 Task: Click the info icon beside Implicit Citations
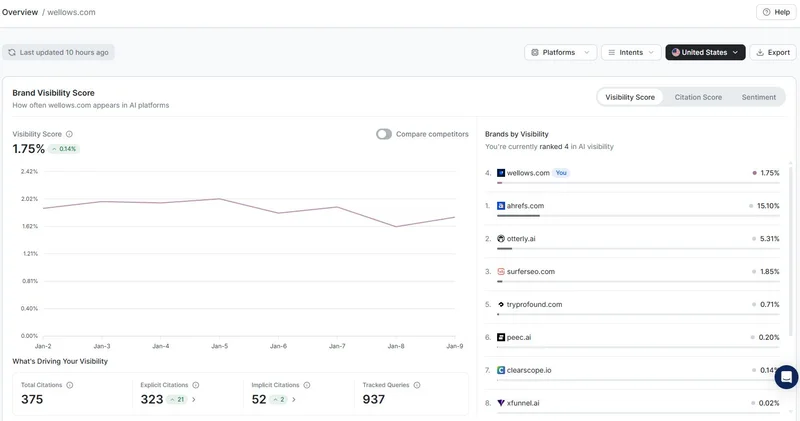pyautogui.click(x=306, y=384)
